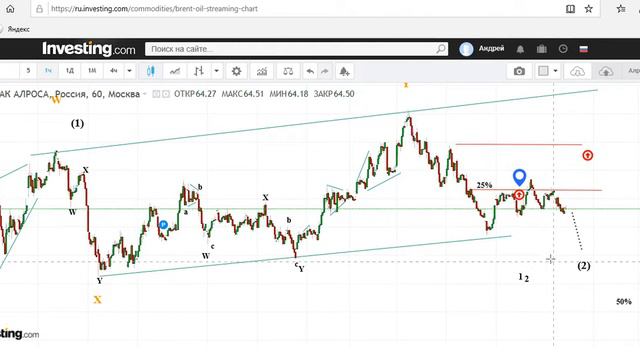Open the alerts bell in header
This screenshot has height=360, width=640.
click(520, 49)
